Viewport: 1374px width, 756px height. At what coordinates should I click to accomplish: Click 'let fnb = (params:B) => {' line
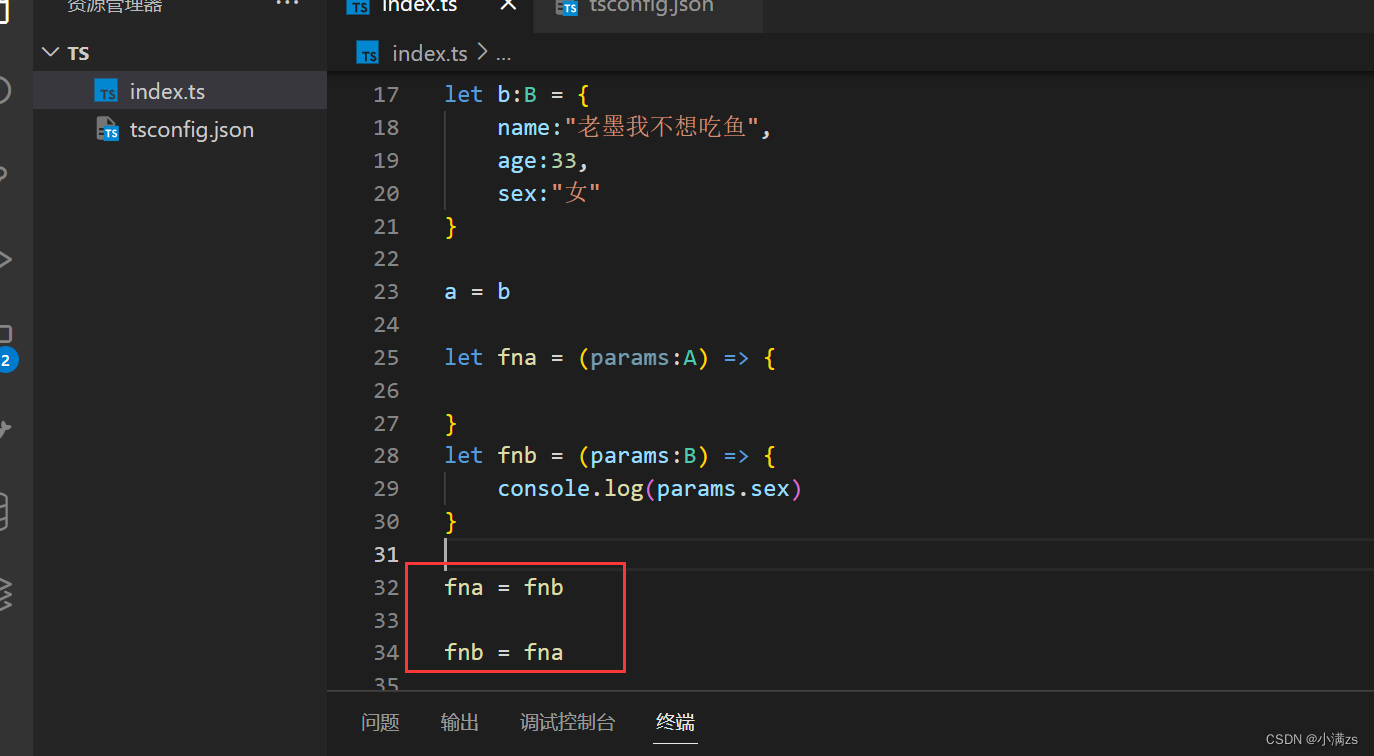point(610,455)
